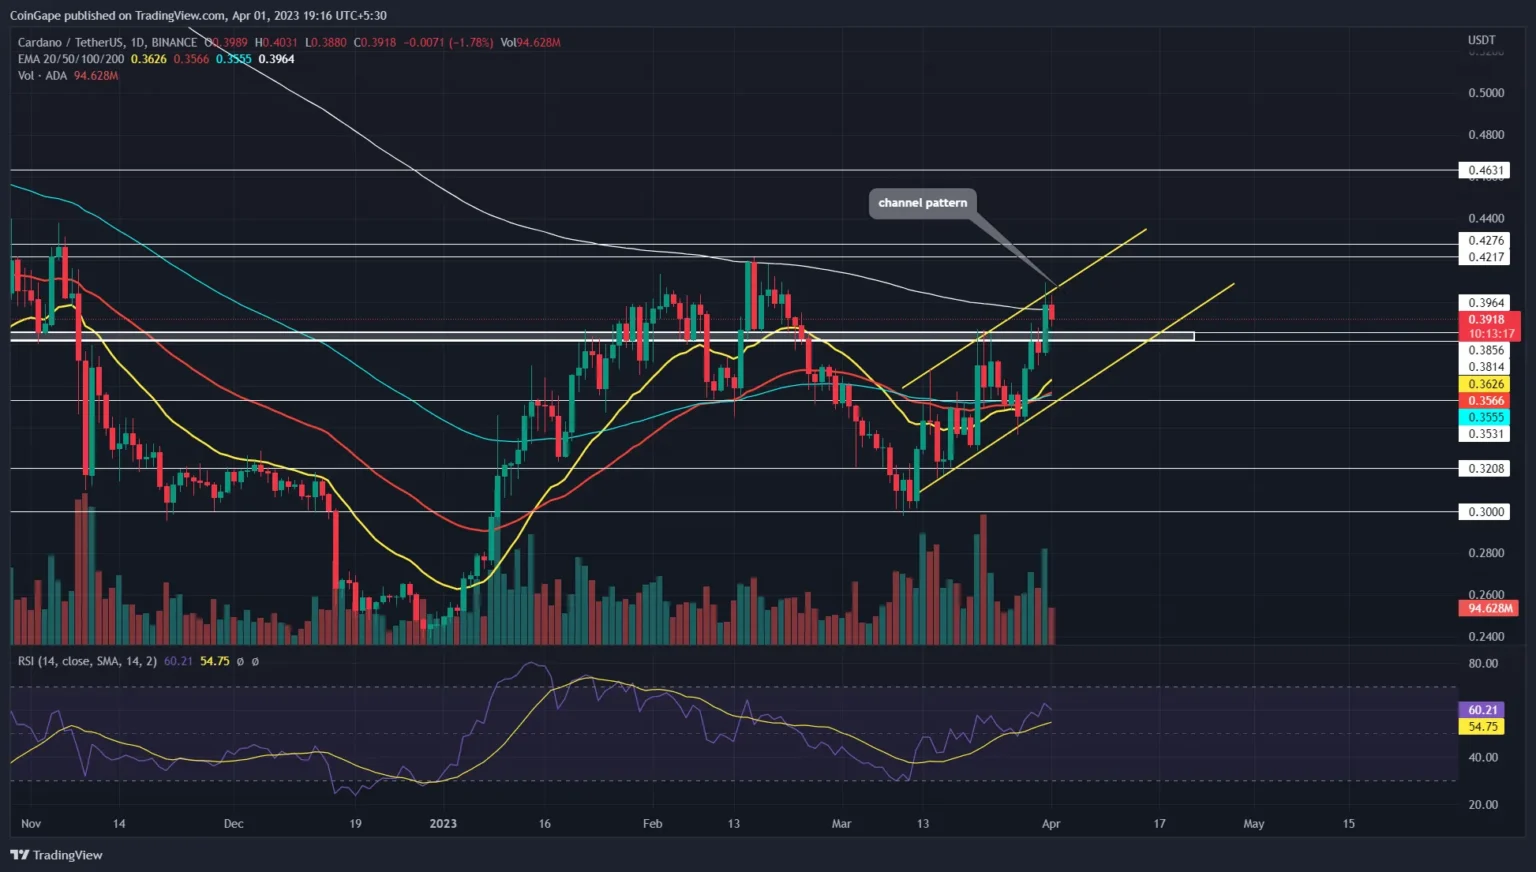
Task: Select the 0.4631 resistance price label
Action: 1487,170
